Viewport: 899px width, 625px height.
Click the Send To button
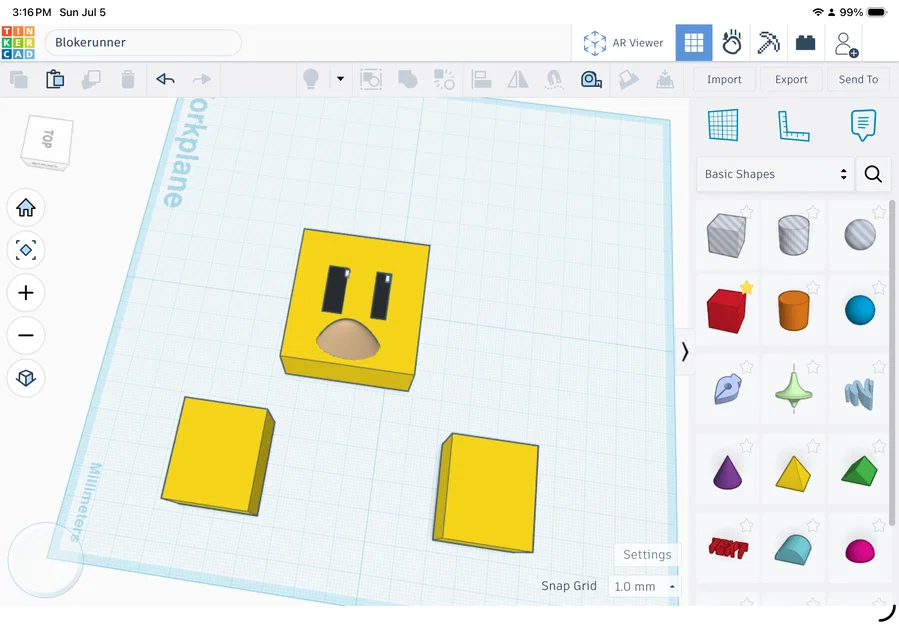pyautogui.click(x=858, y=79)
